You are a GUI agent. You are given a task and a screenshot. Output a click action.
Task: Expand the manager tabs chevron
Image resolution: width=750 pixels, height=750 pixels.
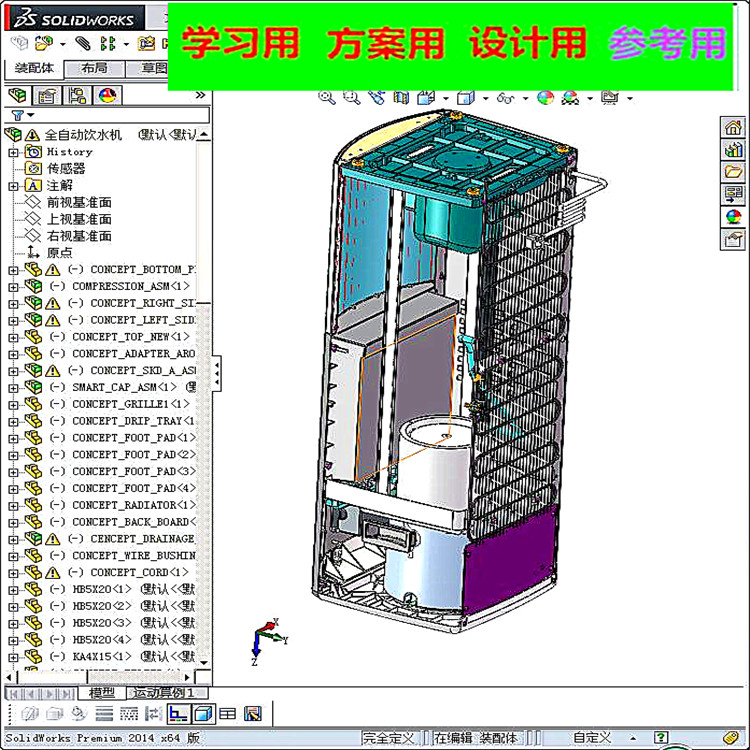[x=200, y=95]
